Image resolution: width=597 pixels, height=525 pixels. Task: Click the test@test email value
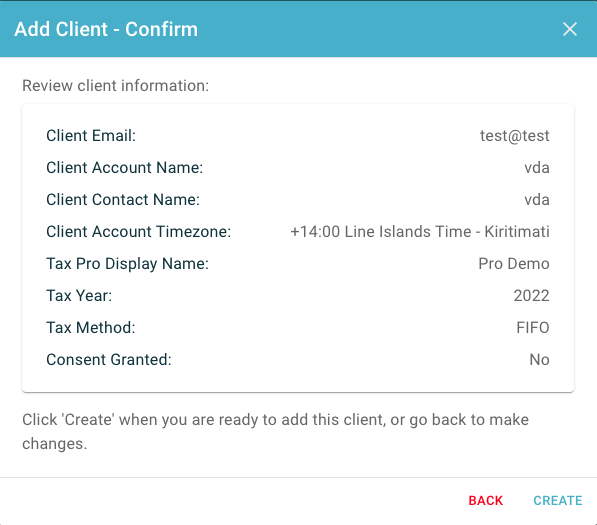(x=514, y=136)
